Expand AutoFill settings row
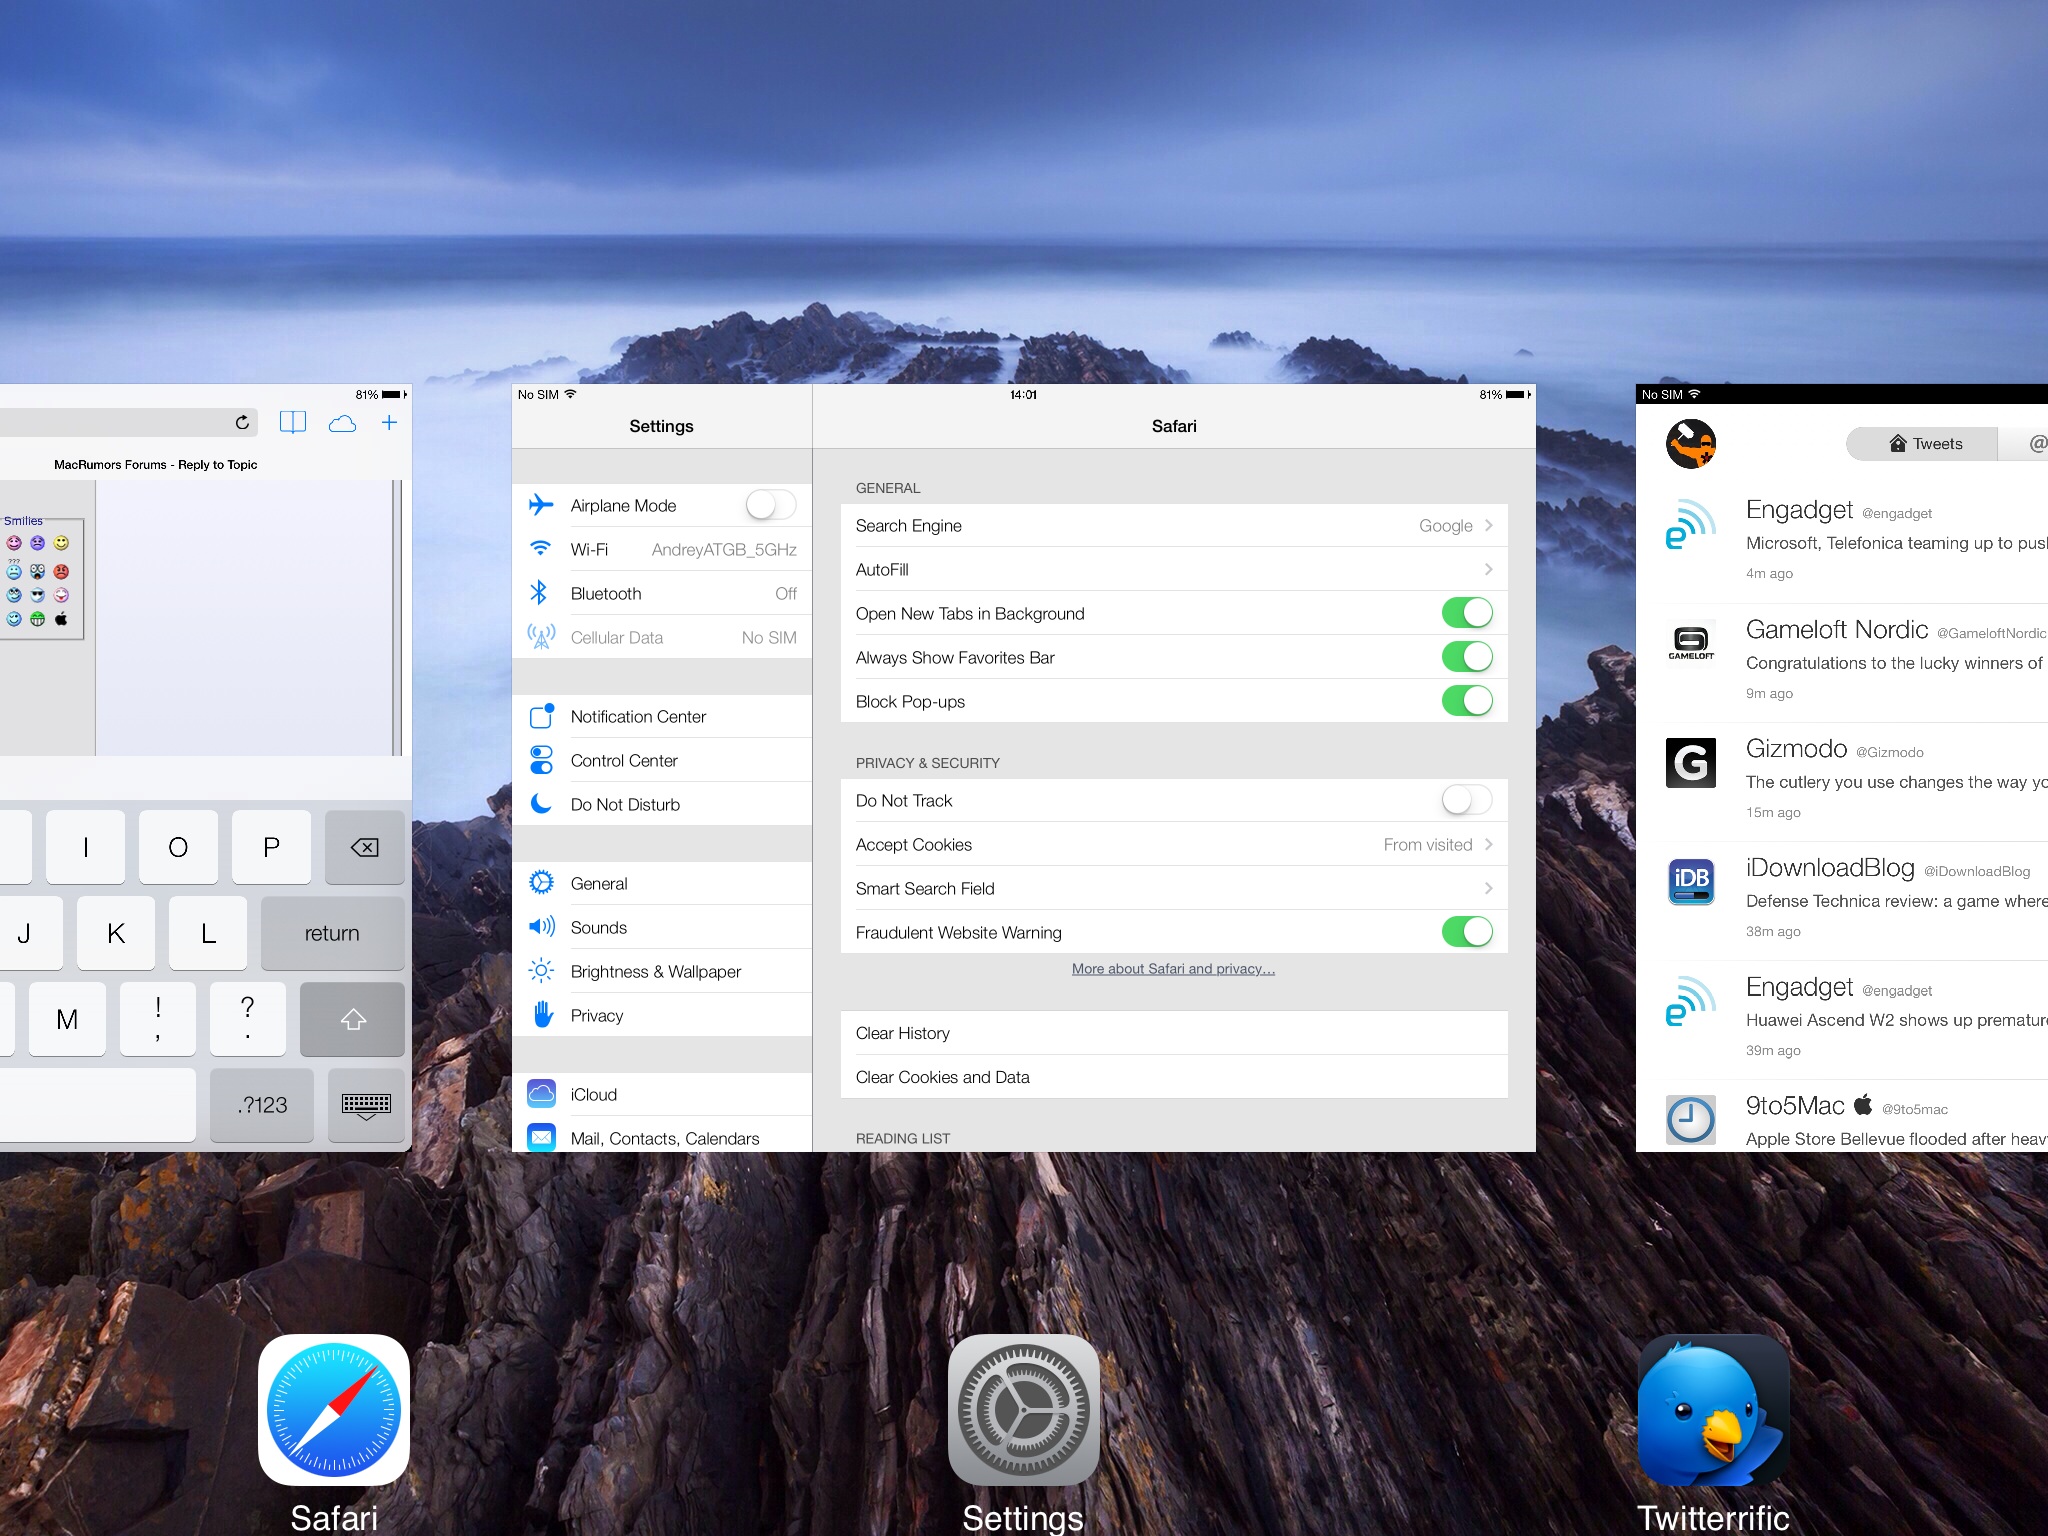This screenshot has width=2048, height=1536. (x=1173, y=570)
